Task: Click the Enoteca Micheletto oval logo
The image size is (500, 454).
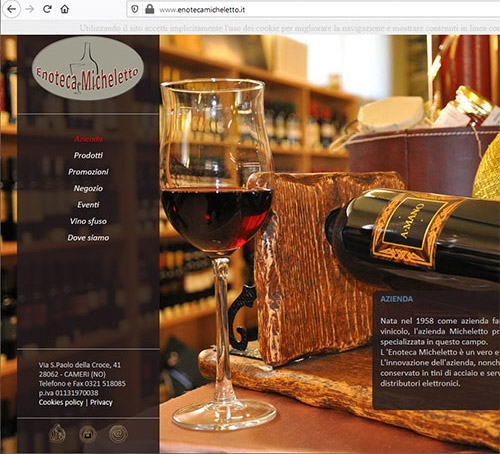Action: pyautogui.click(x=88, y=68)
